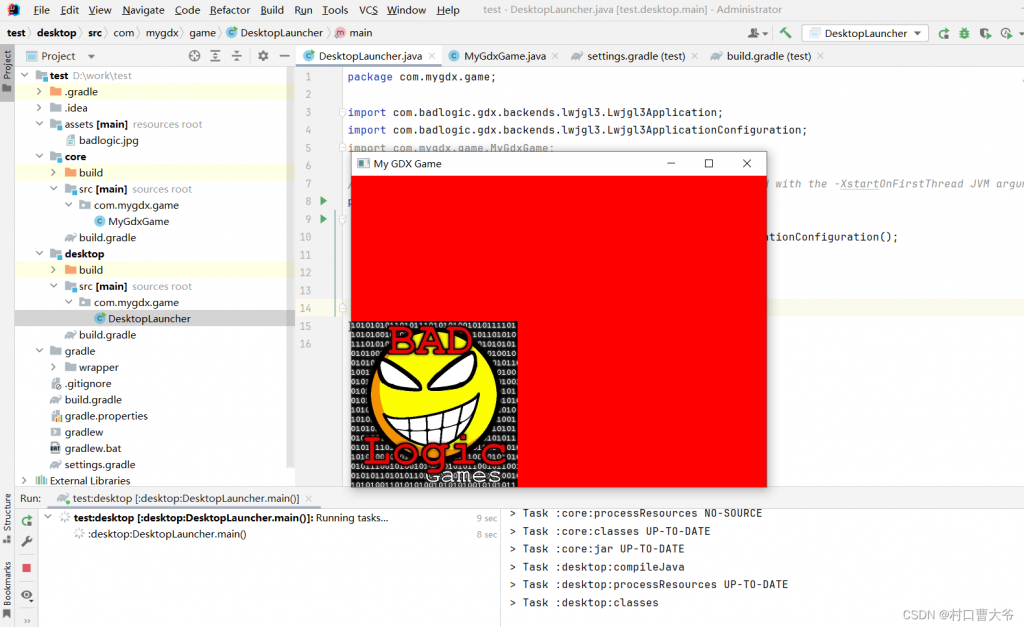Click the Rerun icon in main toolbar
The width and height of the screenshot is (1024, 627).
point(944,33)
